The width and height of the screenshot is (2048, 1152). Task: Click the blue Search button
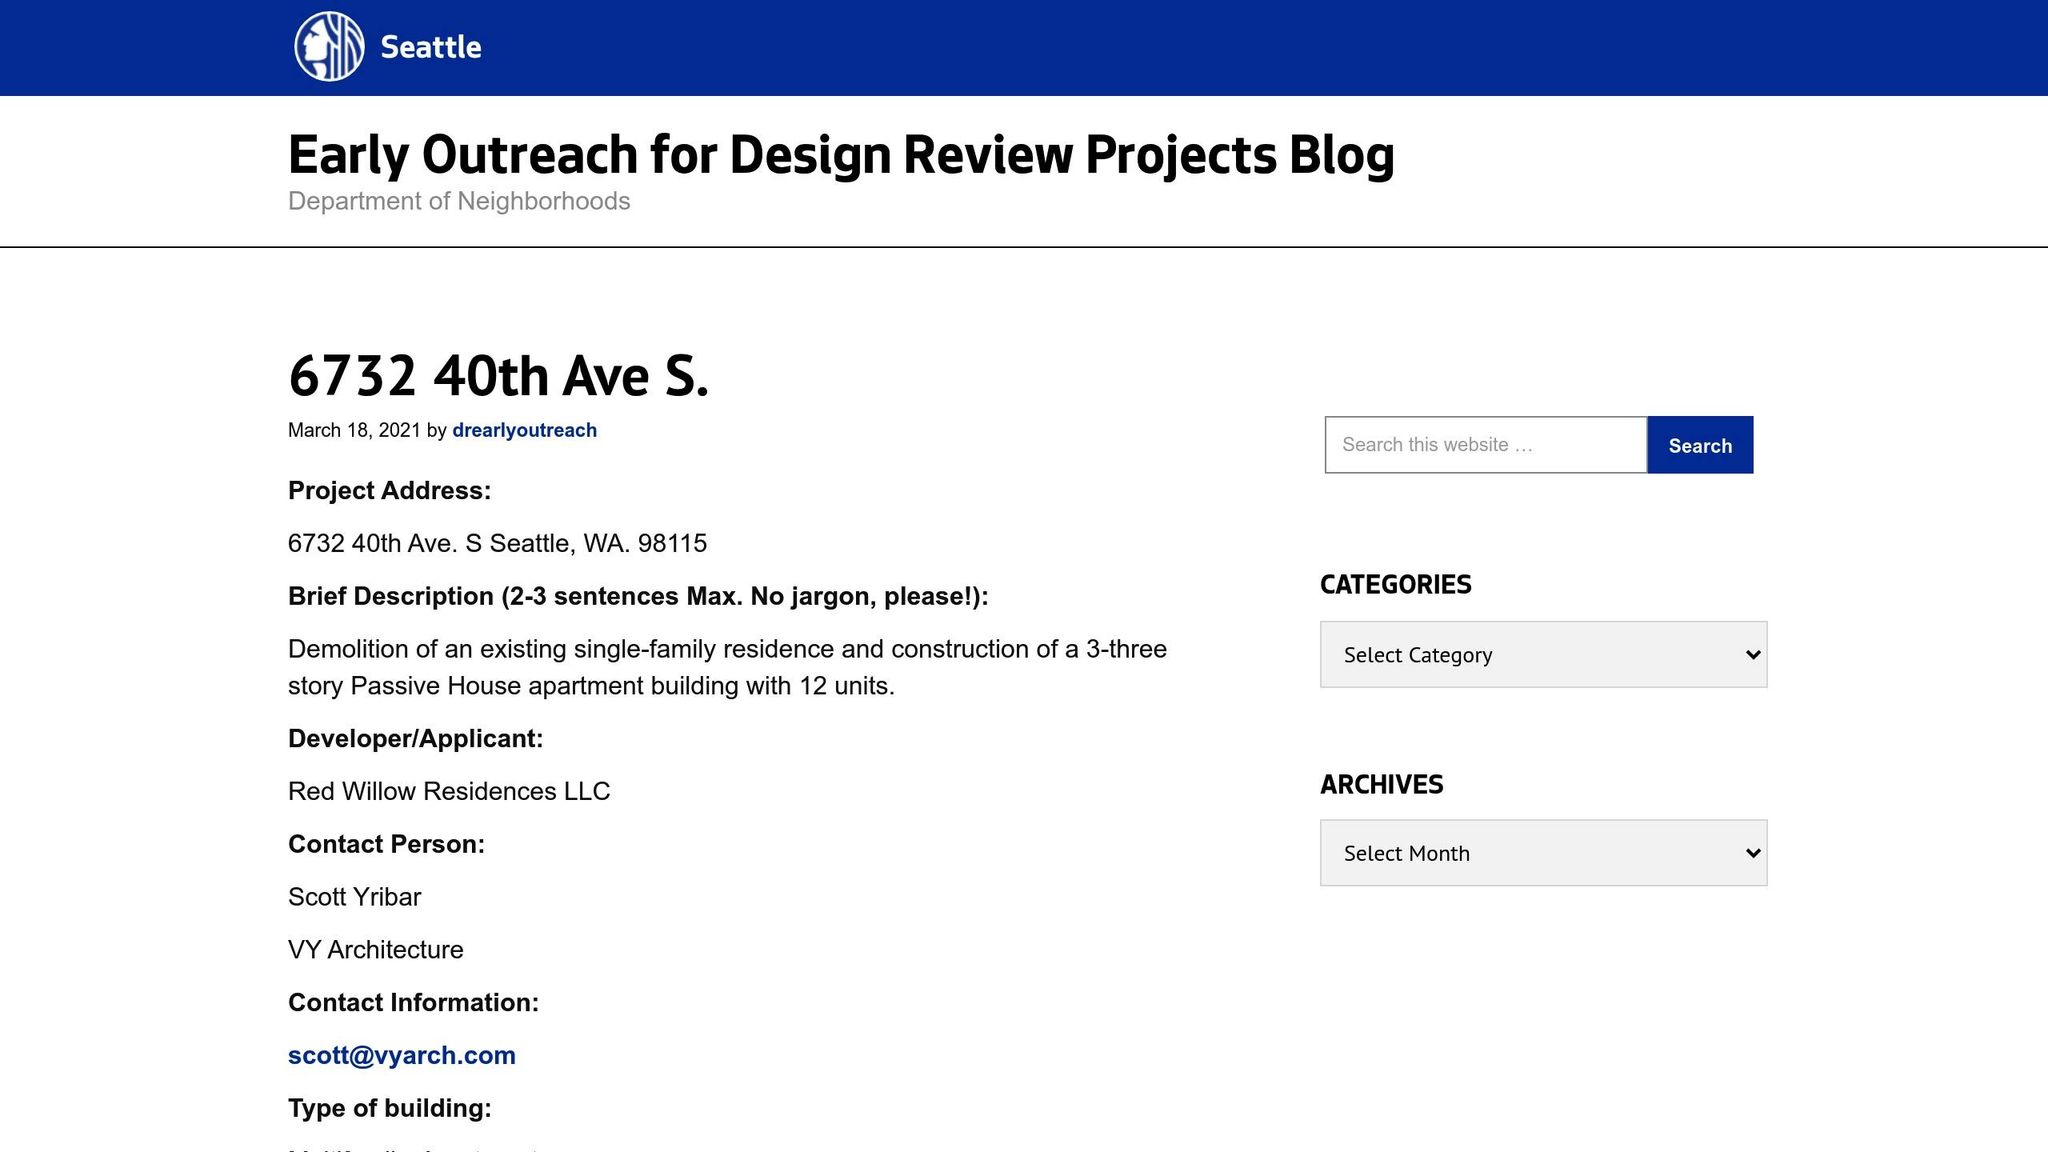click(x=1700, y=445)
